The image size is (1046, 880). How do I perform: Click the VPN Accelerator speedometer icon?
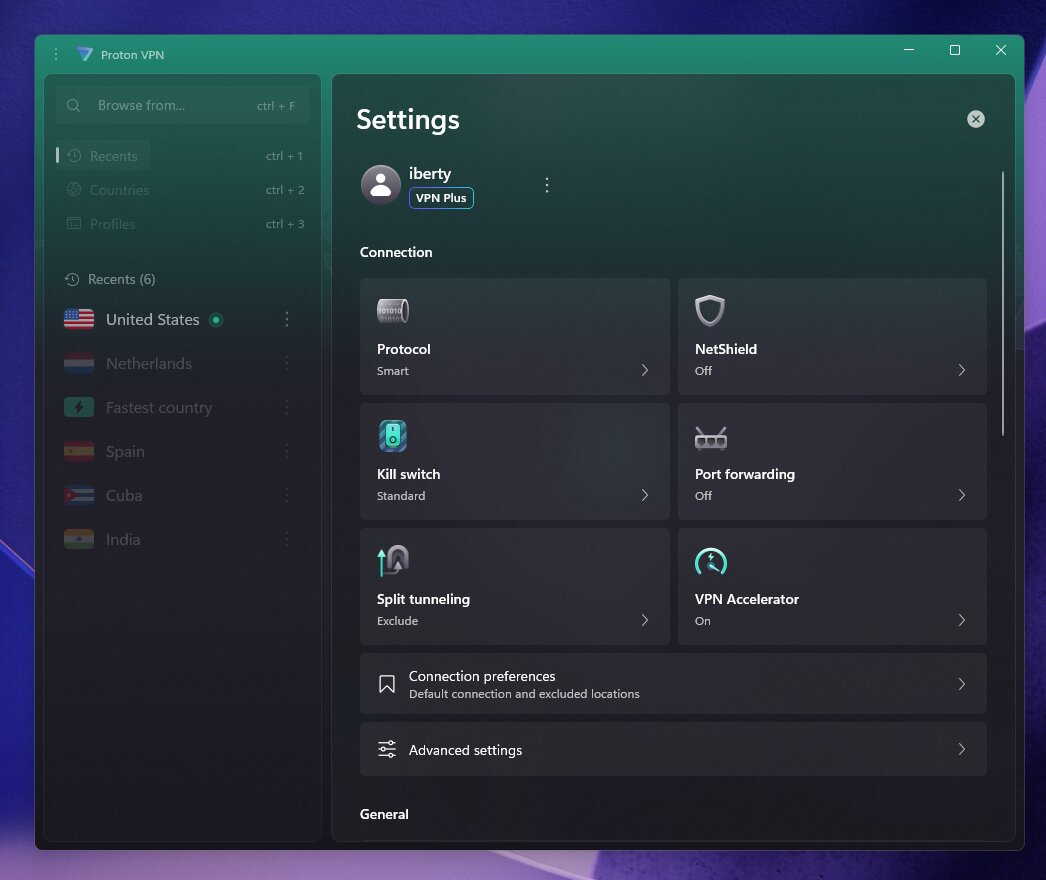coord(710,561)
